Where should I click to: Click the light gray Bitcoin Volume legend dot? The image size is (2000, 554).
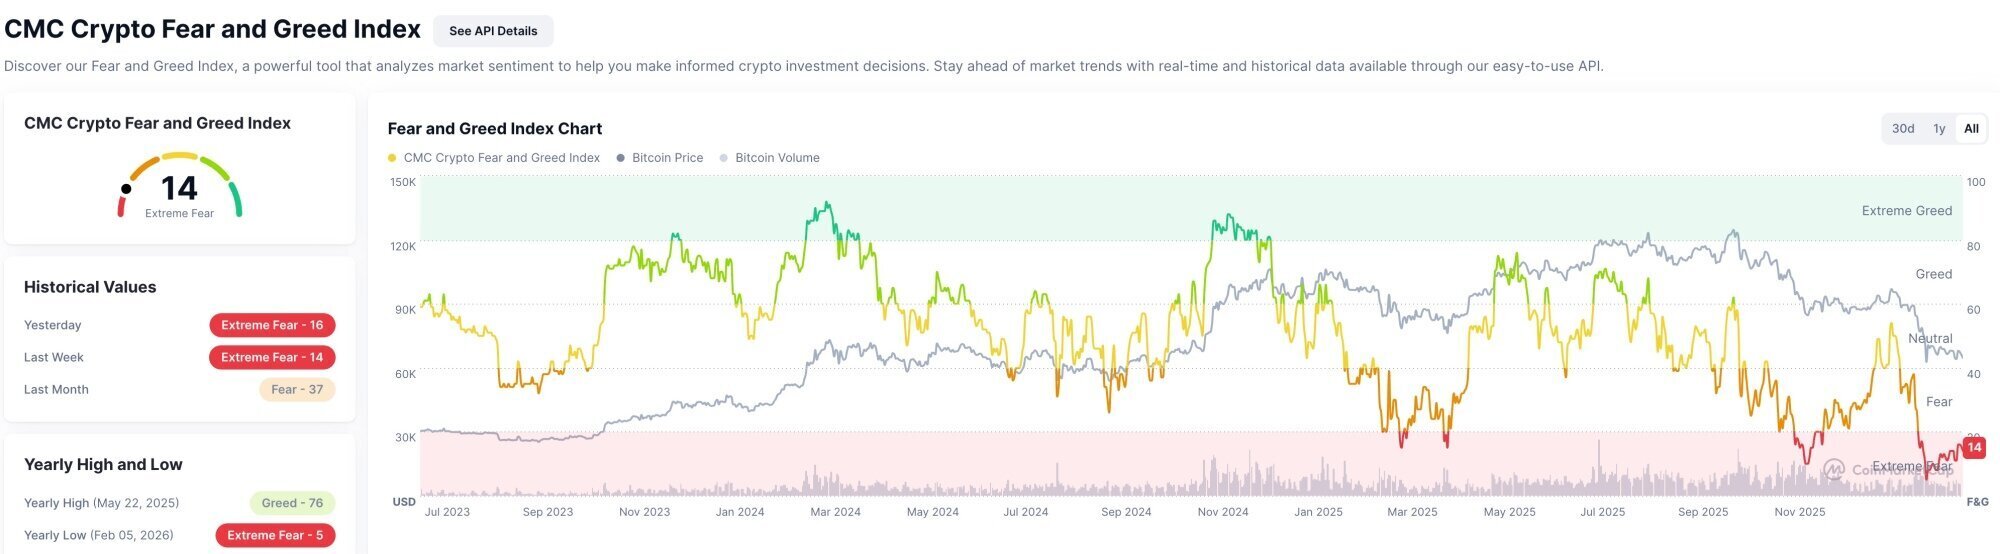(724, 158)
